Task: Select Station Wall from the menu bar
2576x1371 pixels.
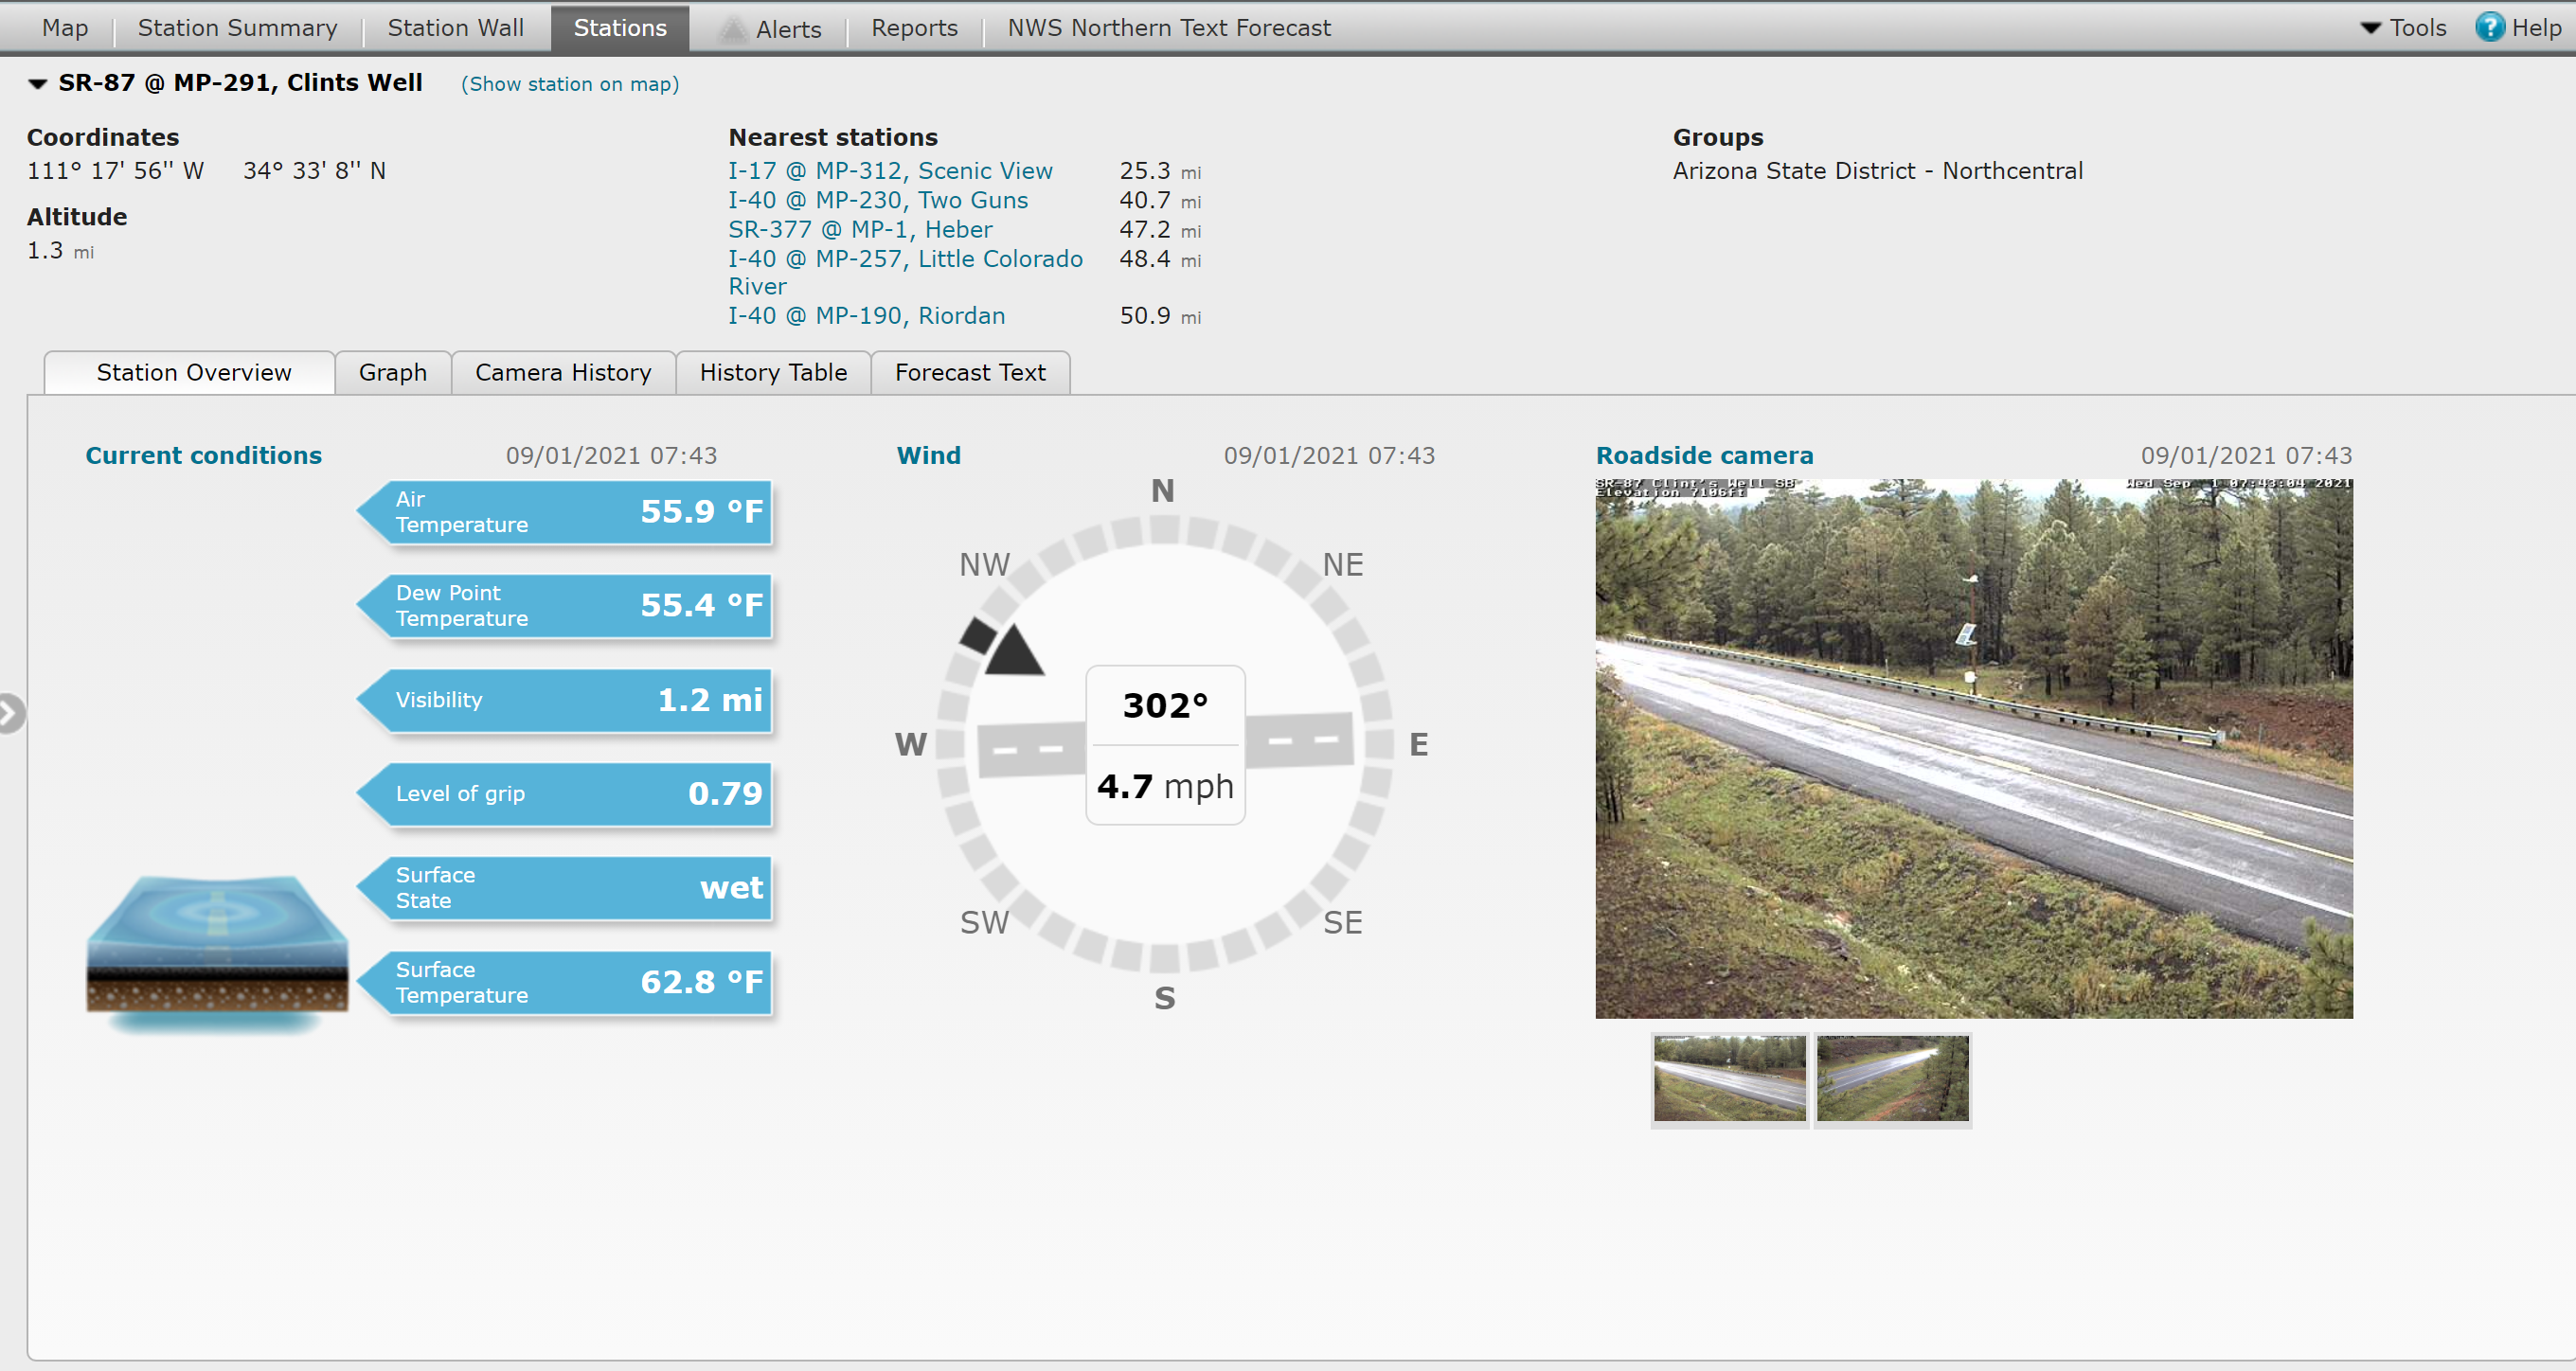Action: point(455,28)
